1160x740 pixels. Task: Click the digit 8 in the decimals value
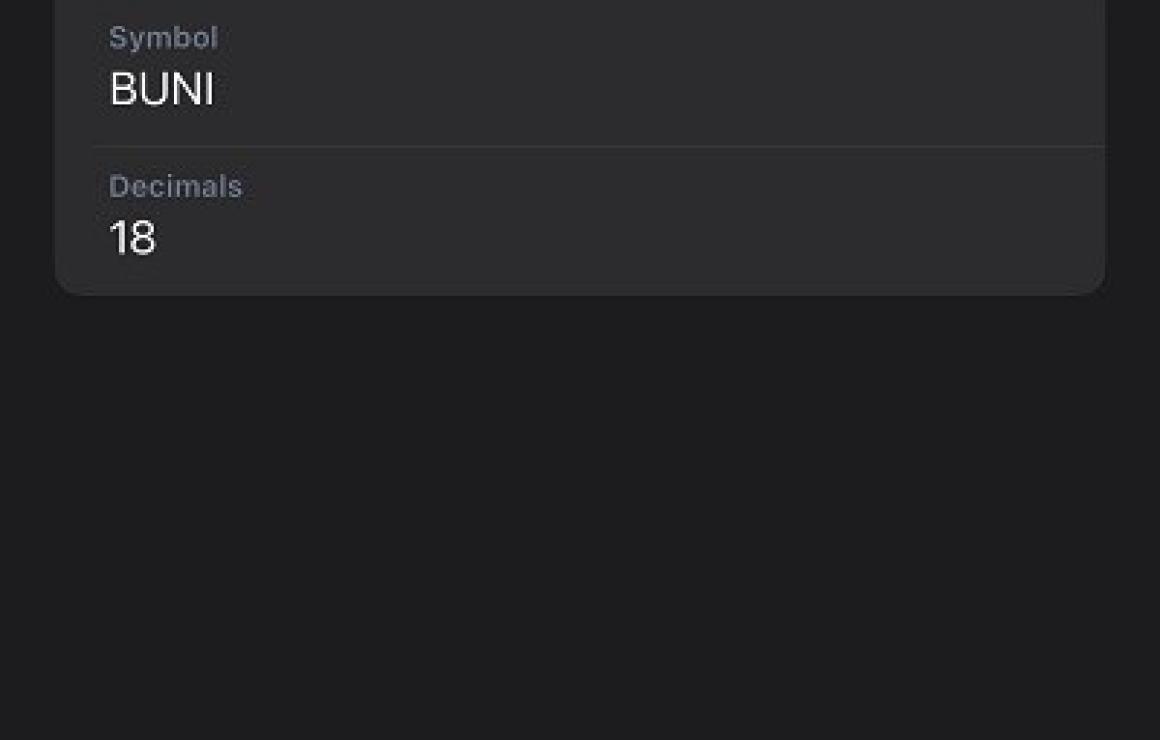coord(143,237)
